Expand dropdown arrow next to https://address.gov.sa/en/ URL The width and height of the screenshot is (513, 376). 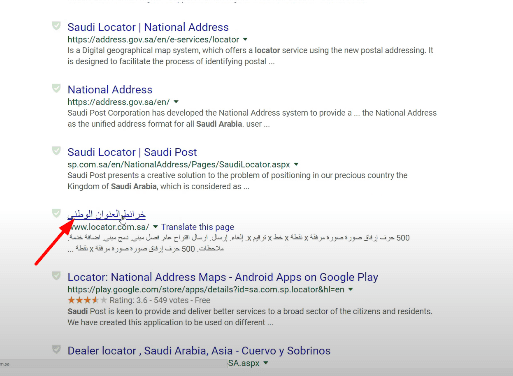coord(176,102)
